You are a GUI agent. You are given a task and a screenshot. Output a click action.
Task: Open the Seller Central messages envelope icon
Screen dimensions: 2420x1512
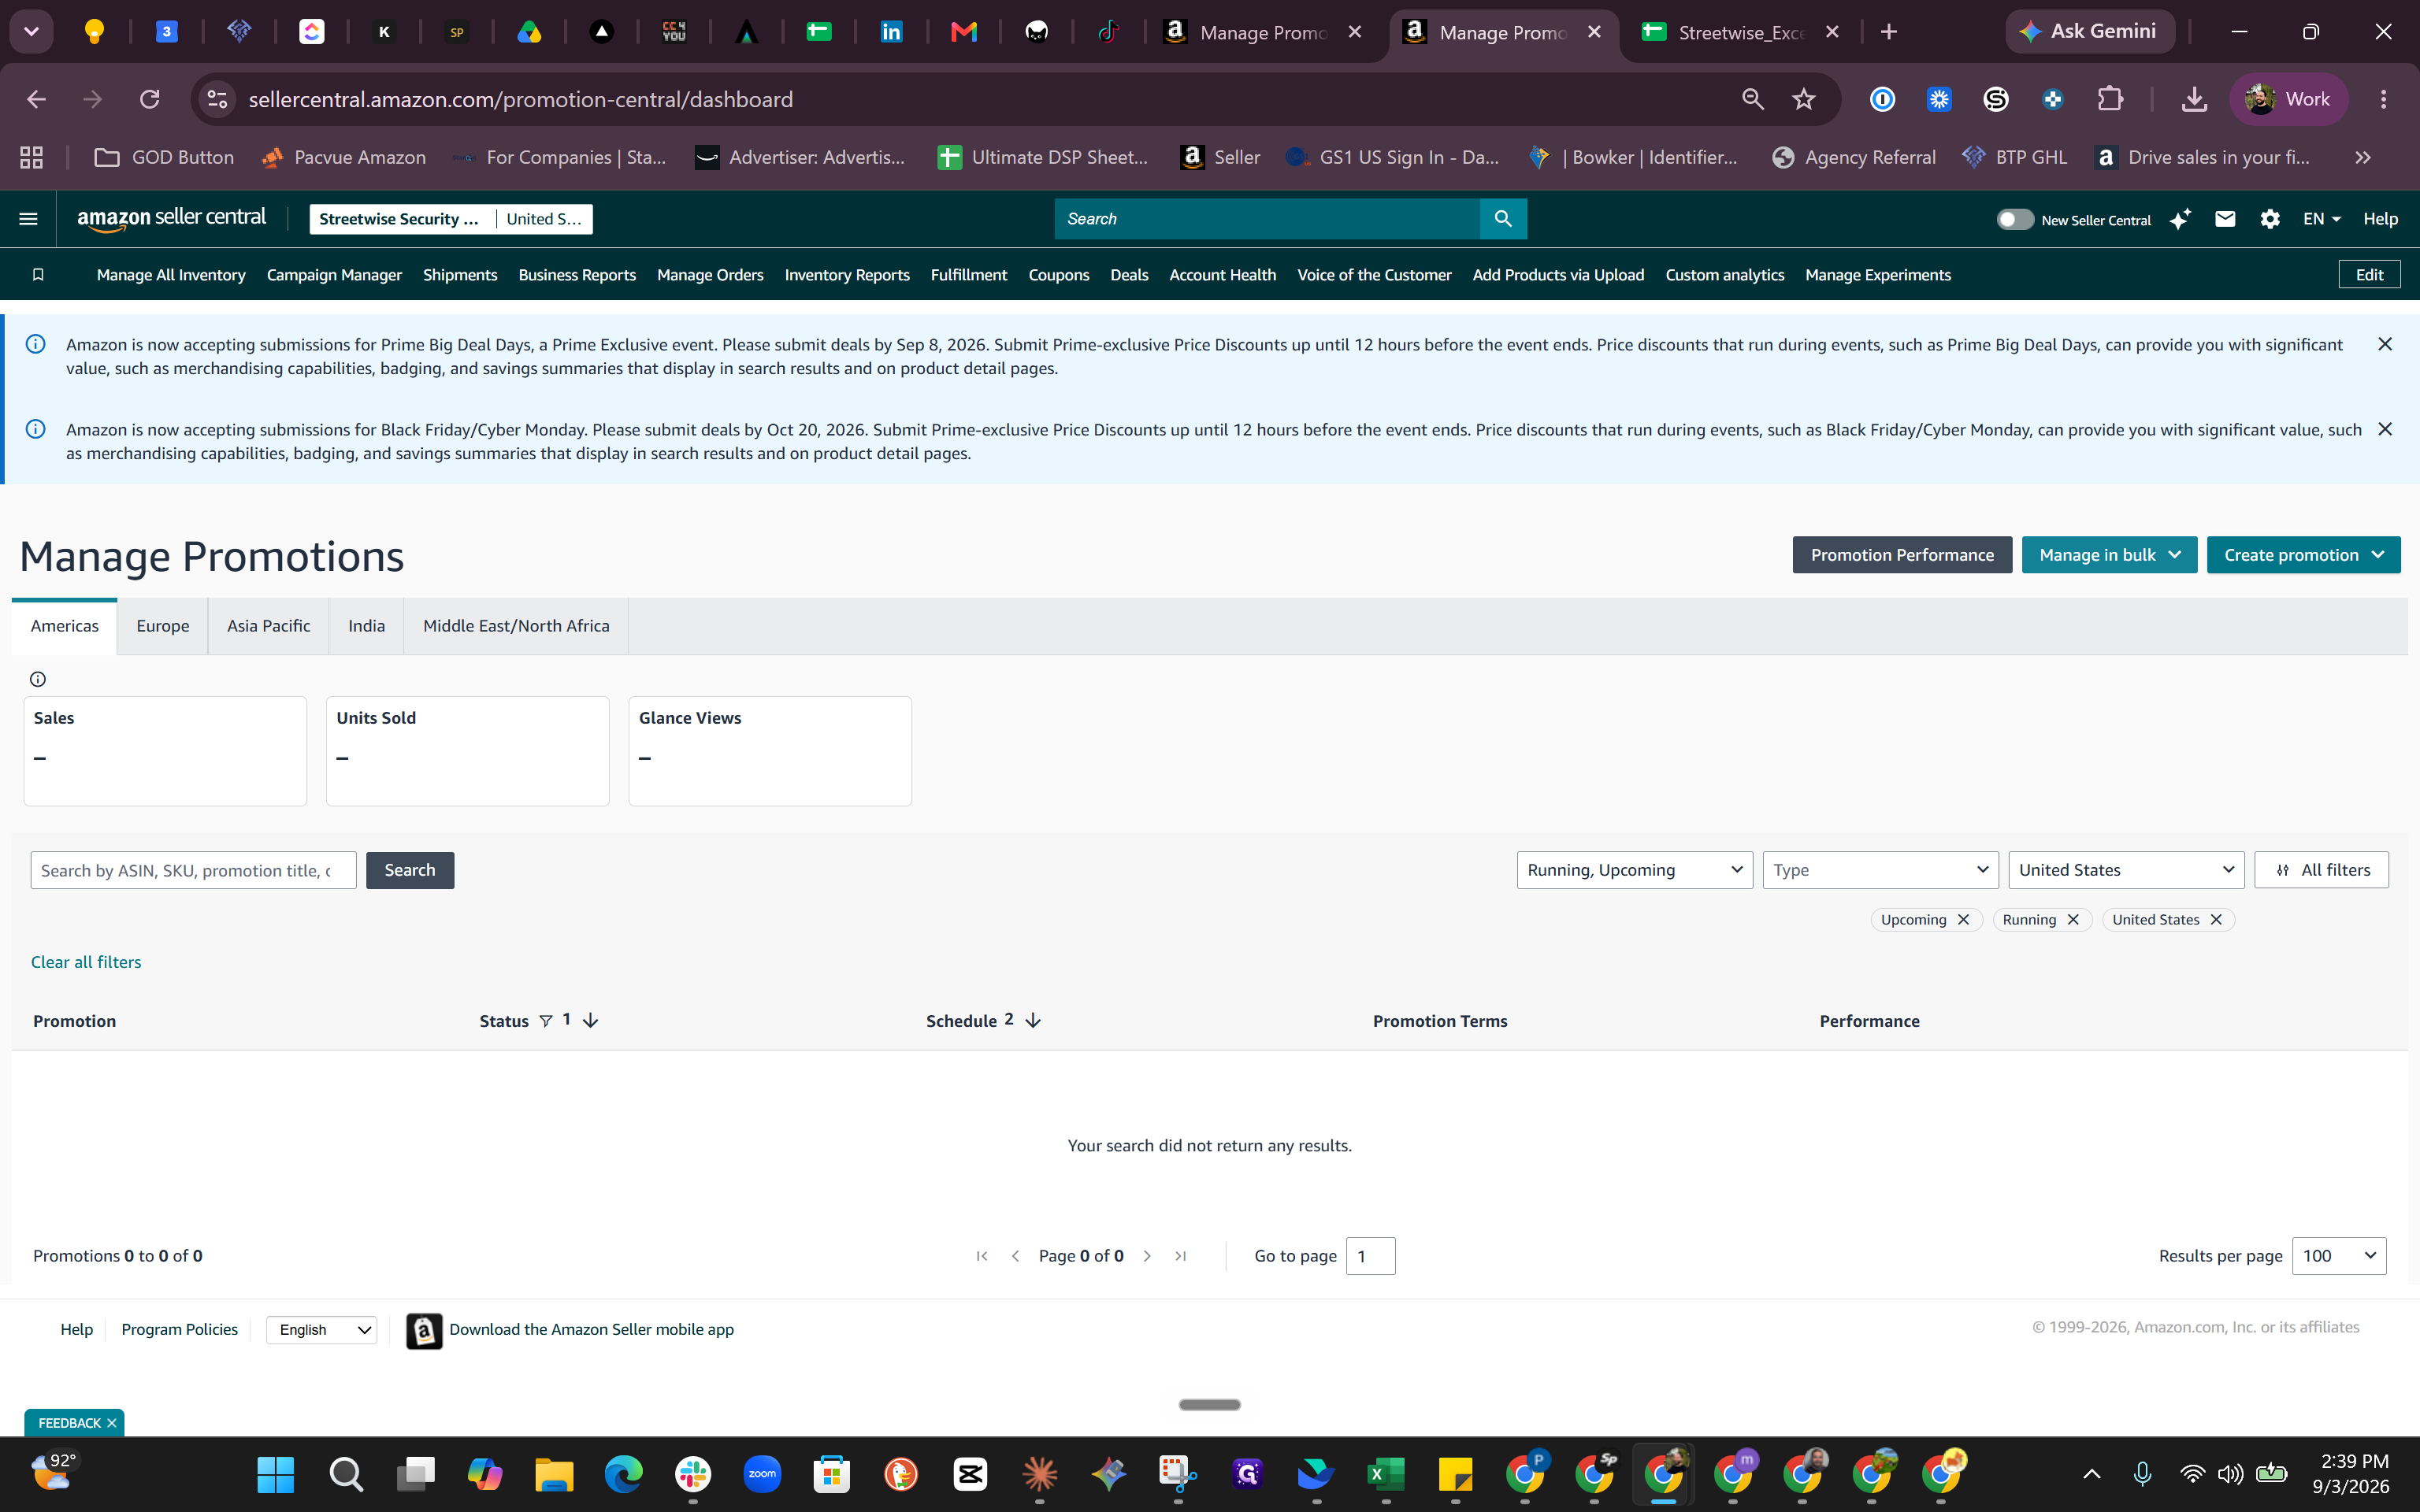tap(2225, 219)
